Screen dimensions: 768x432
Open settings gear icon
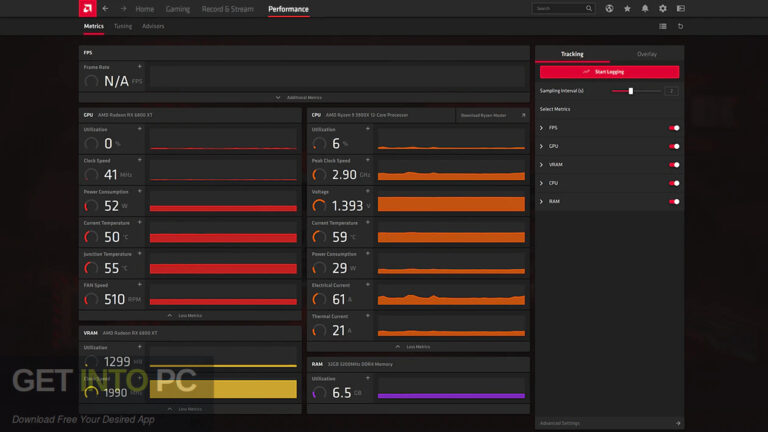(663, 8)
